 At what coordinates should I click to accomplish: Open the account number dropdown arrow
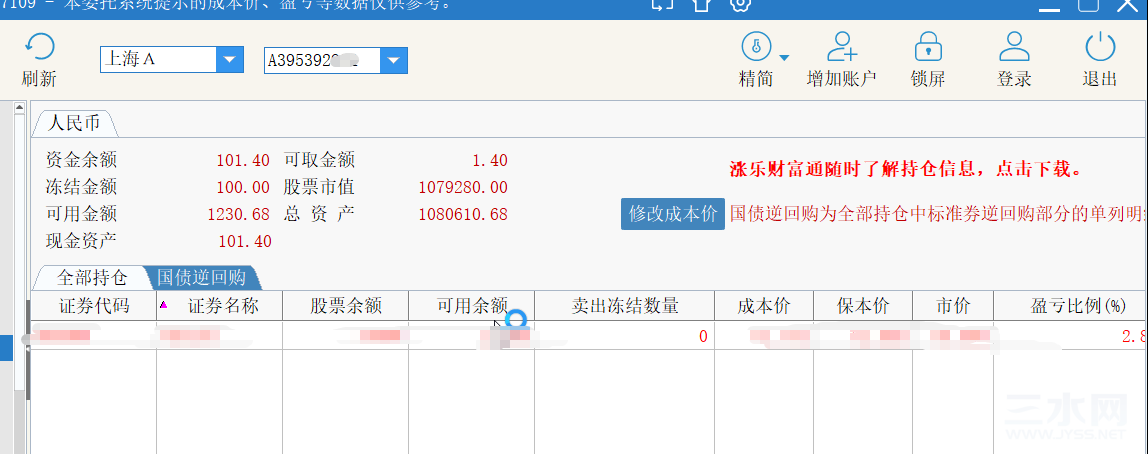[393, 61]
